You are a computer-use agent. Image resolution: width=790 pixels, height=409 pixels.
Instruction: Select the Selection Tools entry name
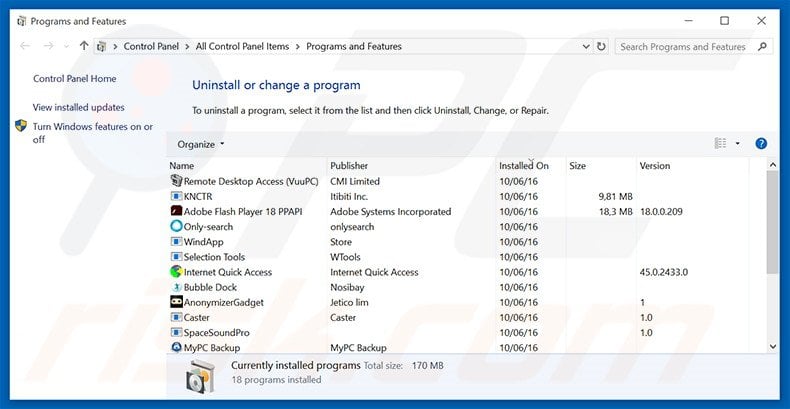214,257
